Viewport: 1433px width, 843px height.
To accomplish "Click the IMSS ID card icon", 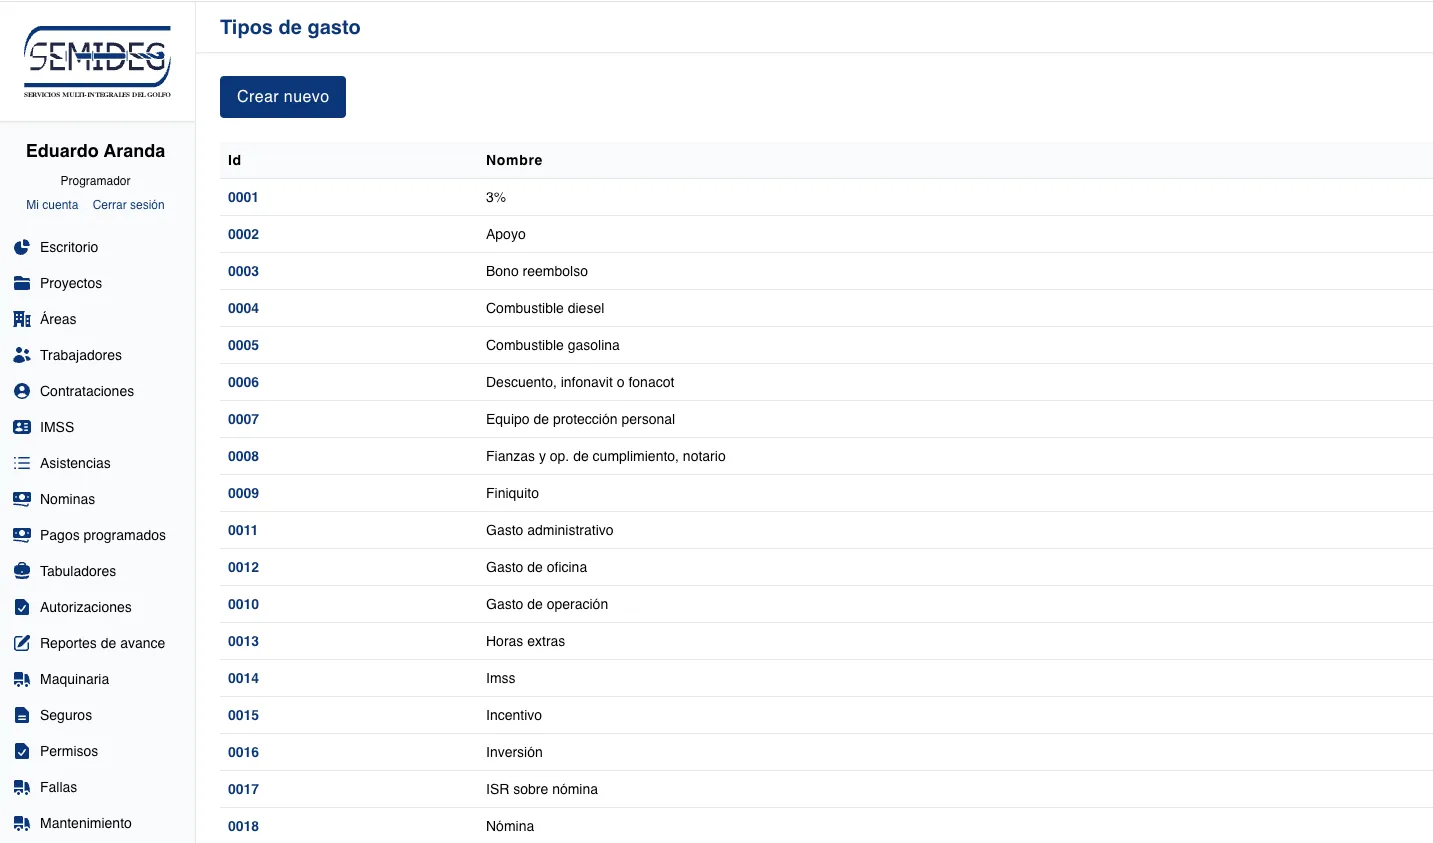I will point(22,427).
